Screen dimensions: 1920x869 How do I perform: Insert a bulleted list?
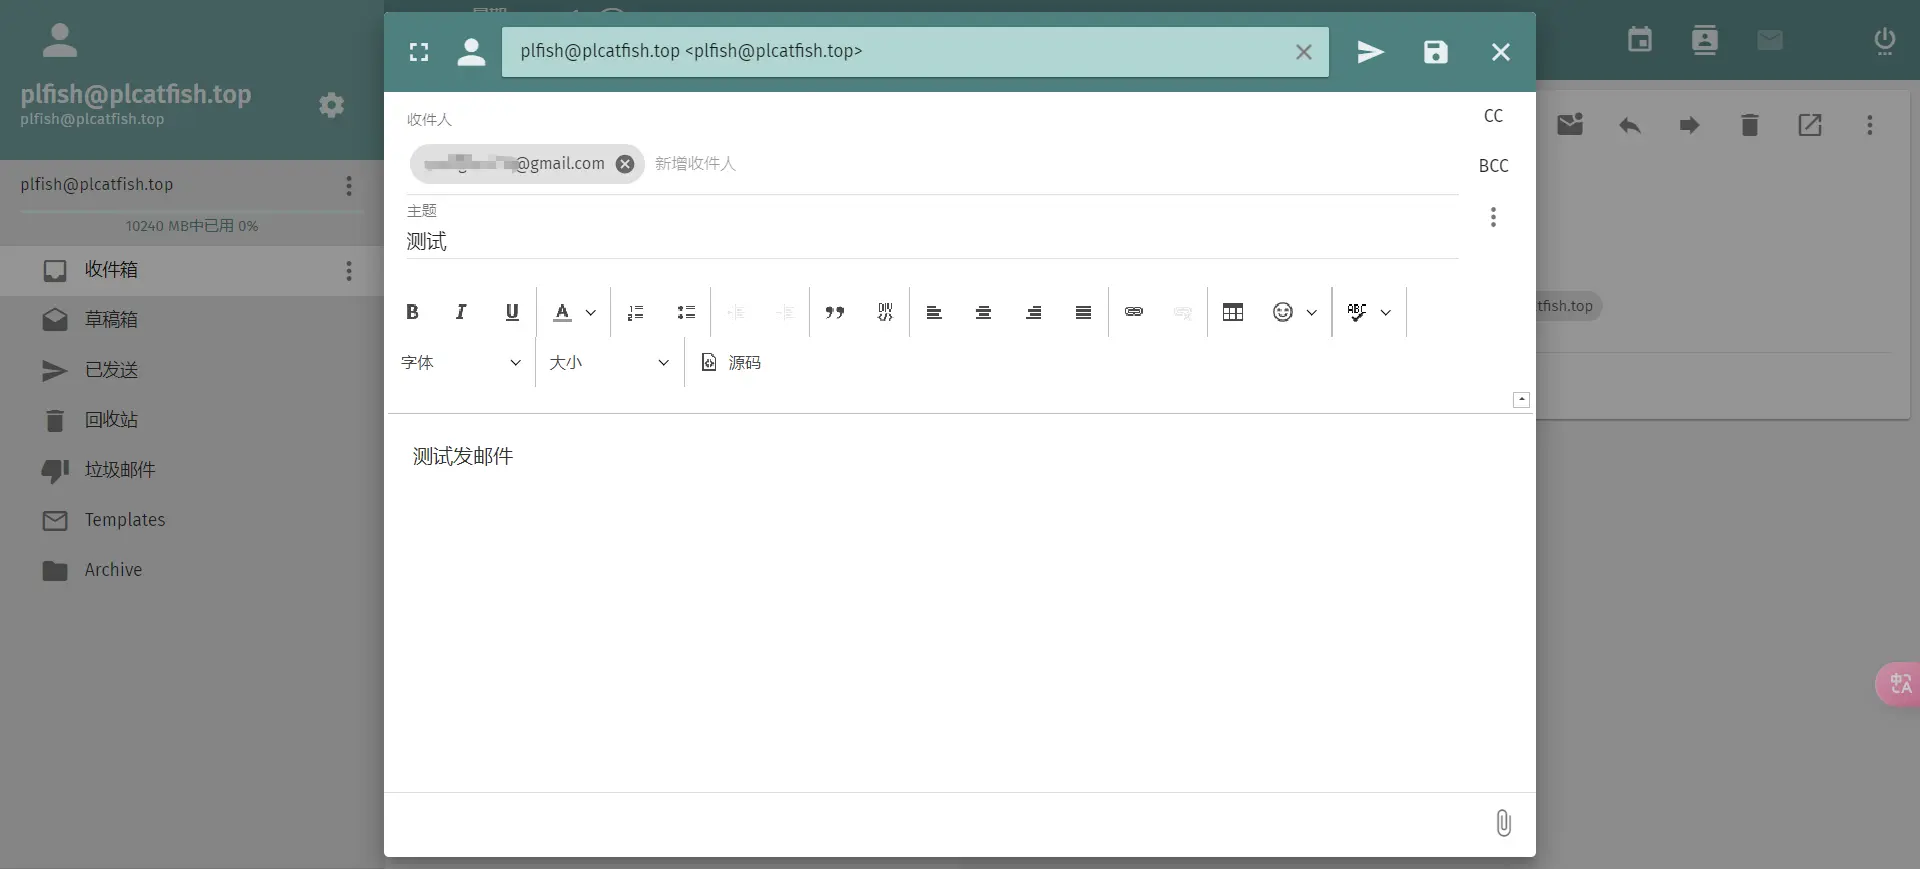686,312
